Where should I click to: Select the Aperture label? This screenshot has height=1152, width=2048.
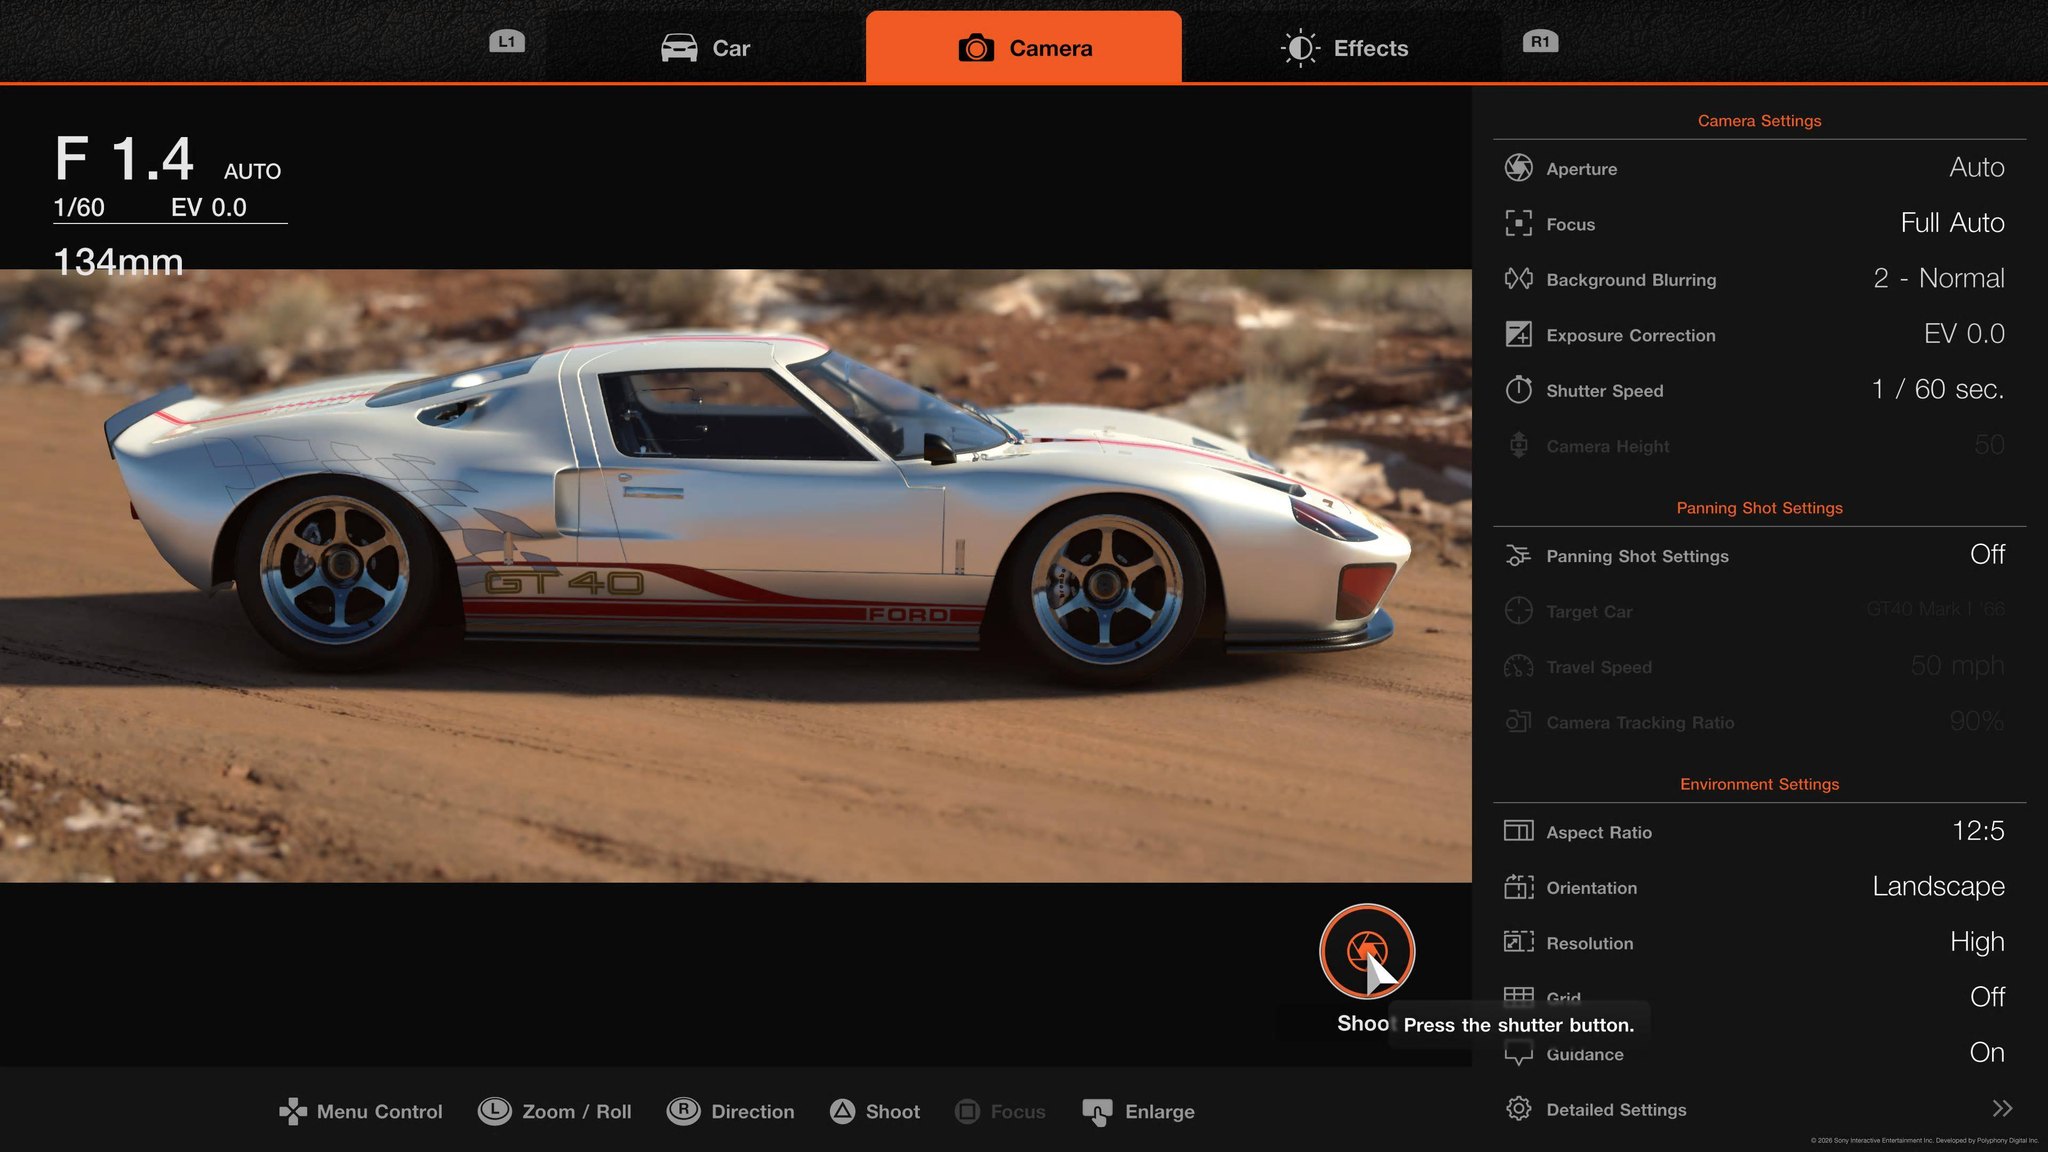1581,169
